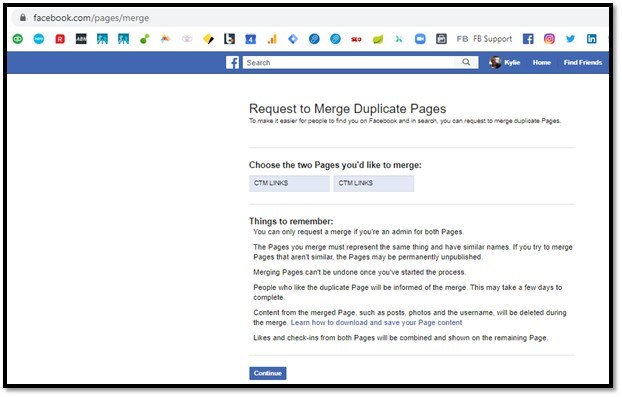Open the colorful pinwheel bookmark icon

click(x=166, y=39)
